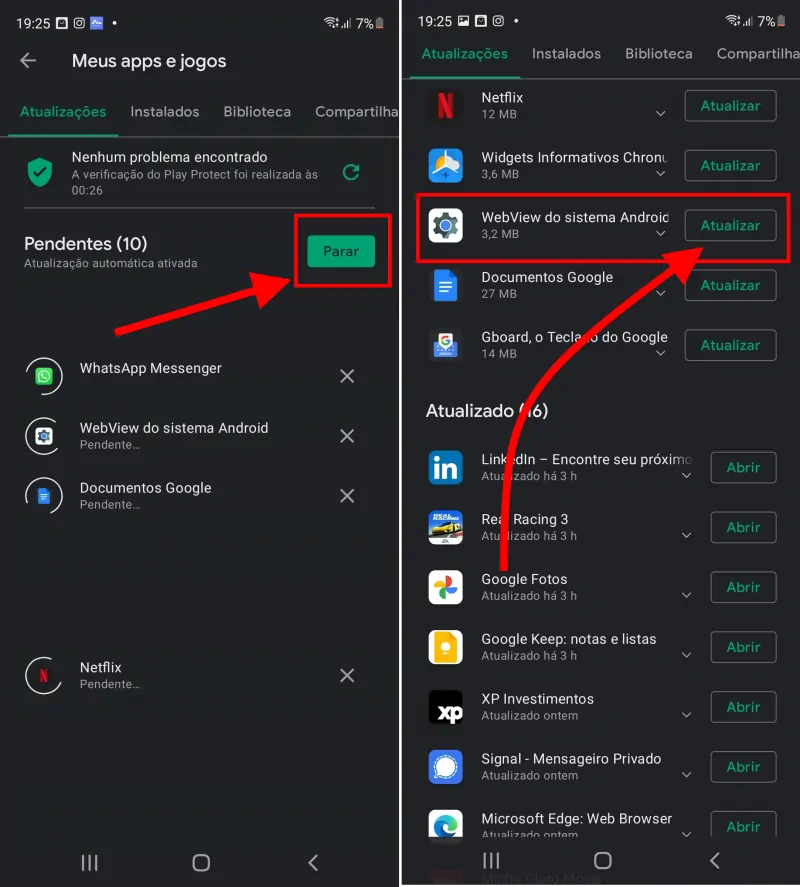Tap the Google Fotos pinwheel icon
The image size is (800, 887).
445,588
